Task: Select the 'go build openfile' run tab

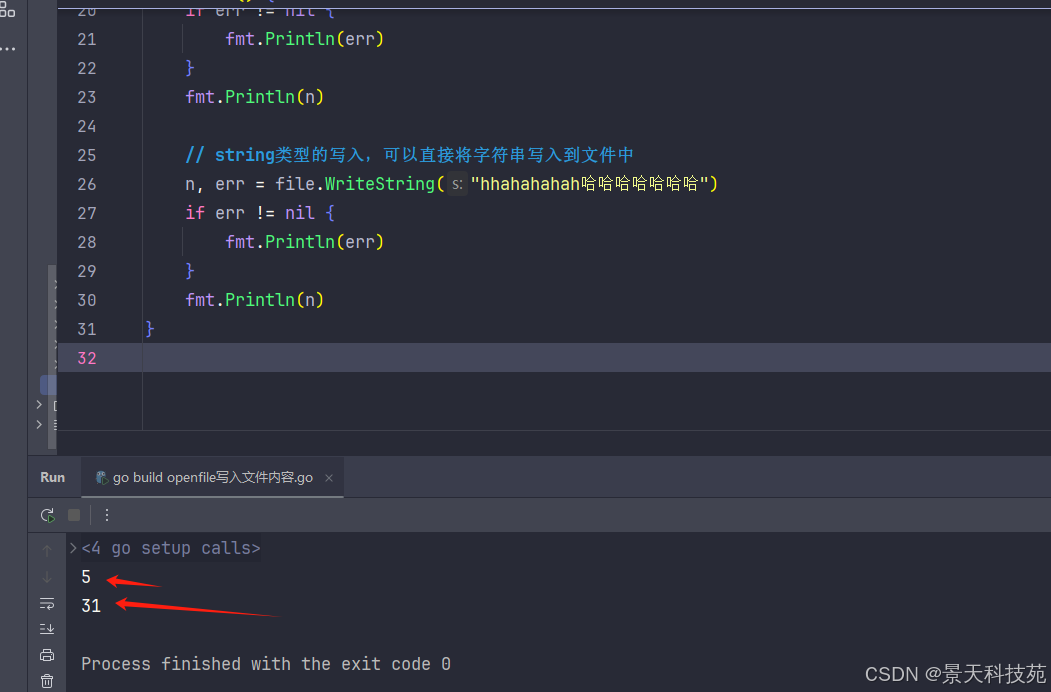Action: 212,477
